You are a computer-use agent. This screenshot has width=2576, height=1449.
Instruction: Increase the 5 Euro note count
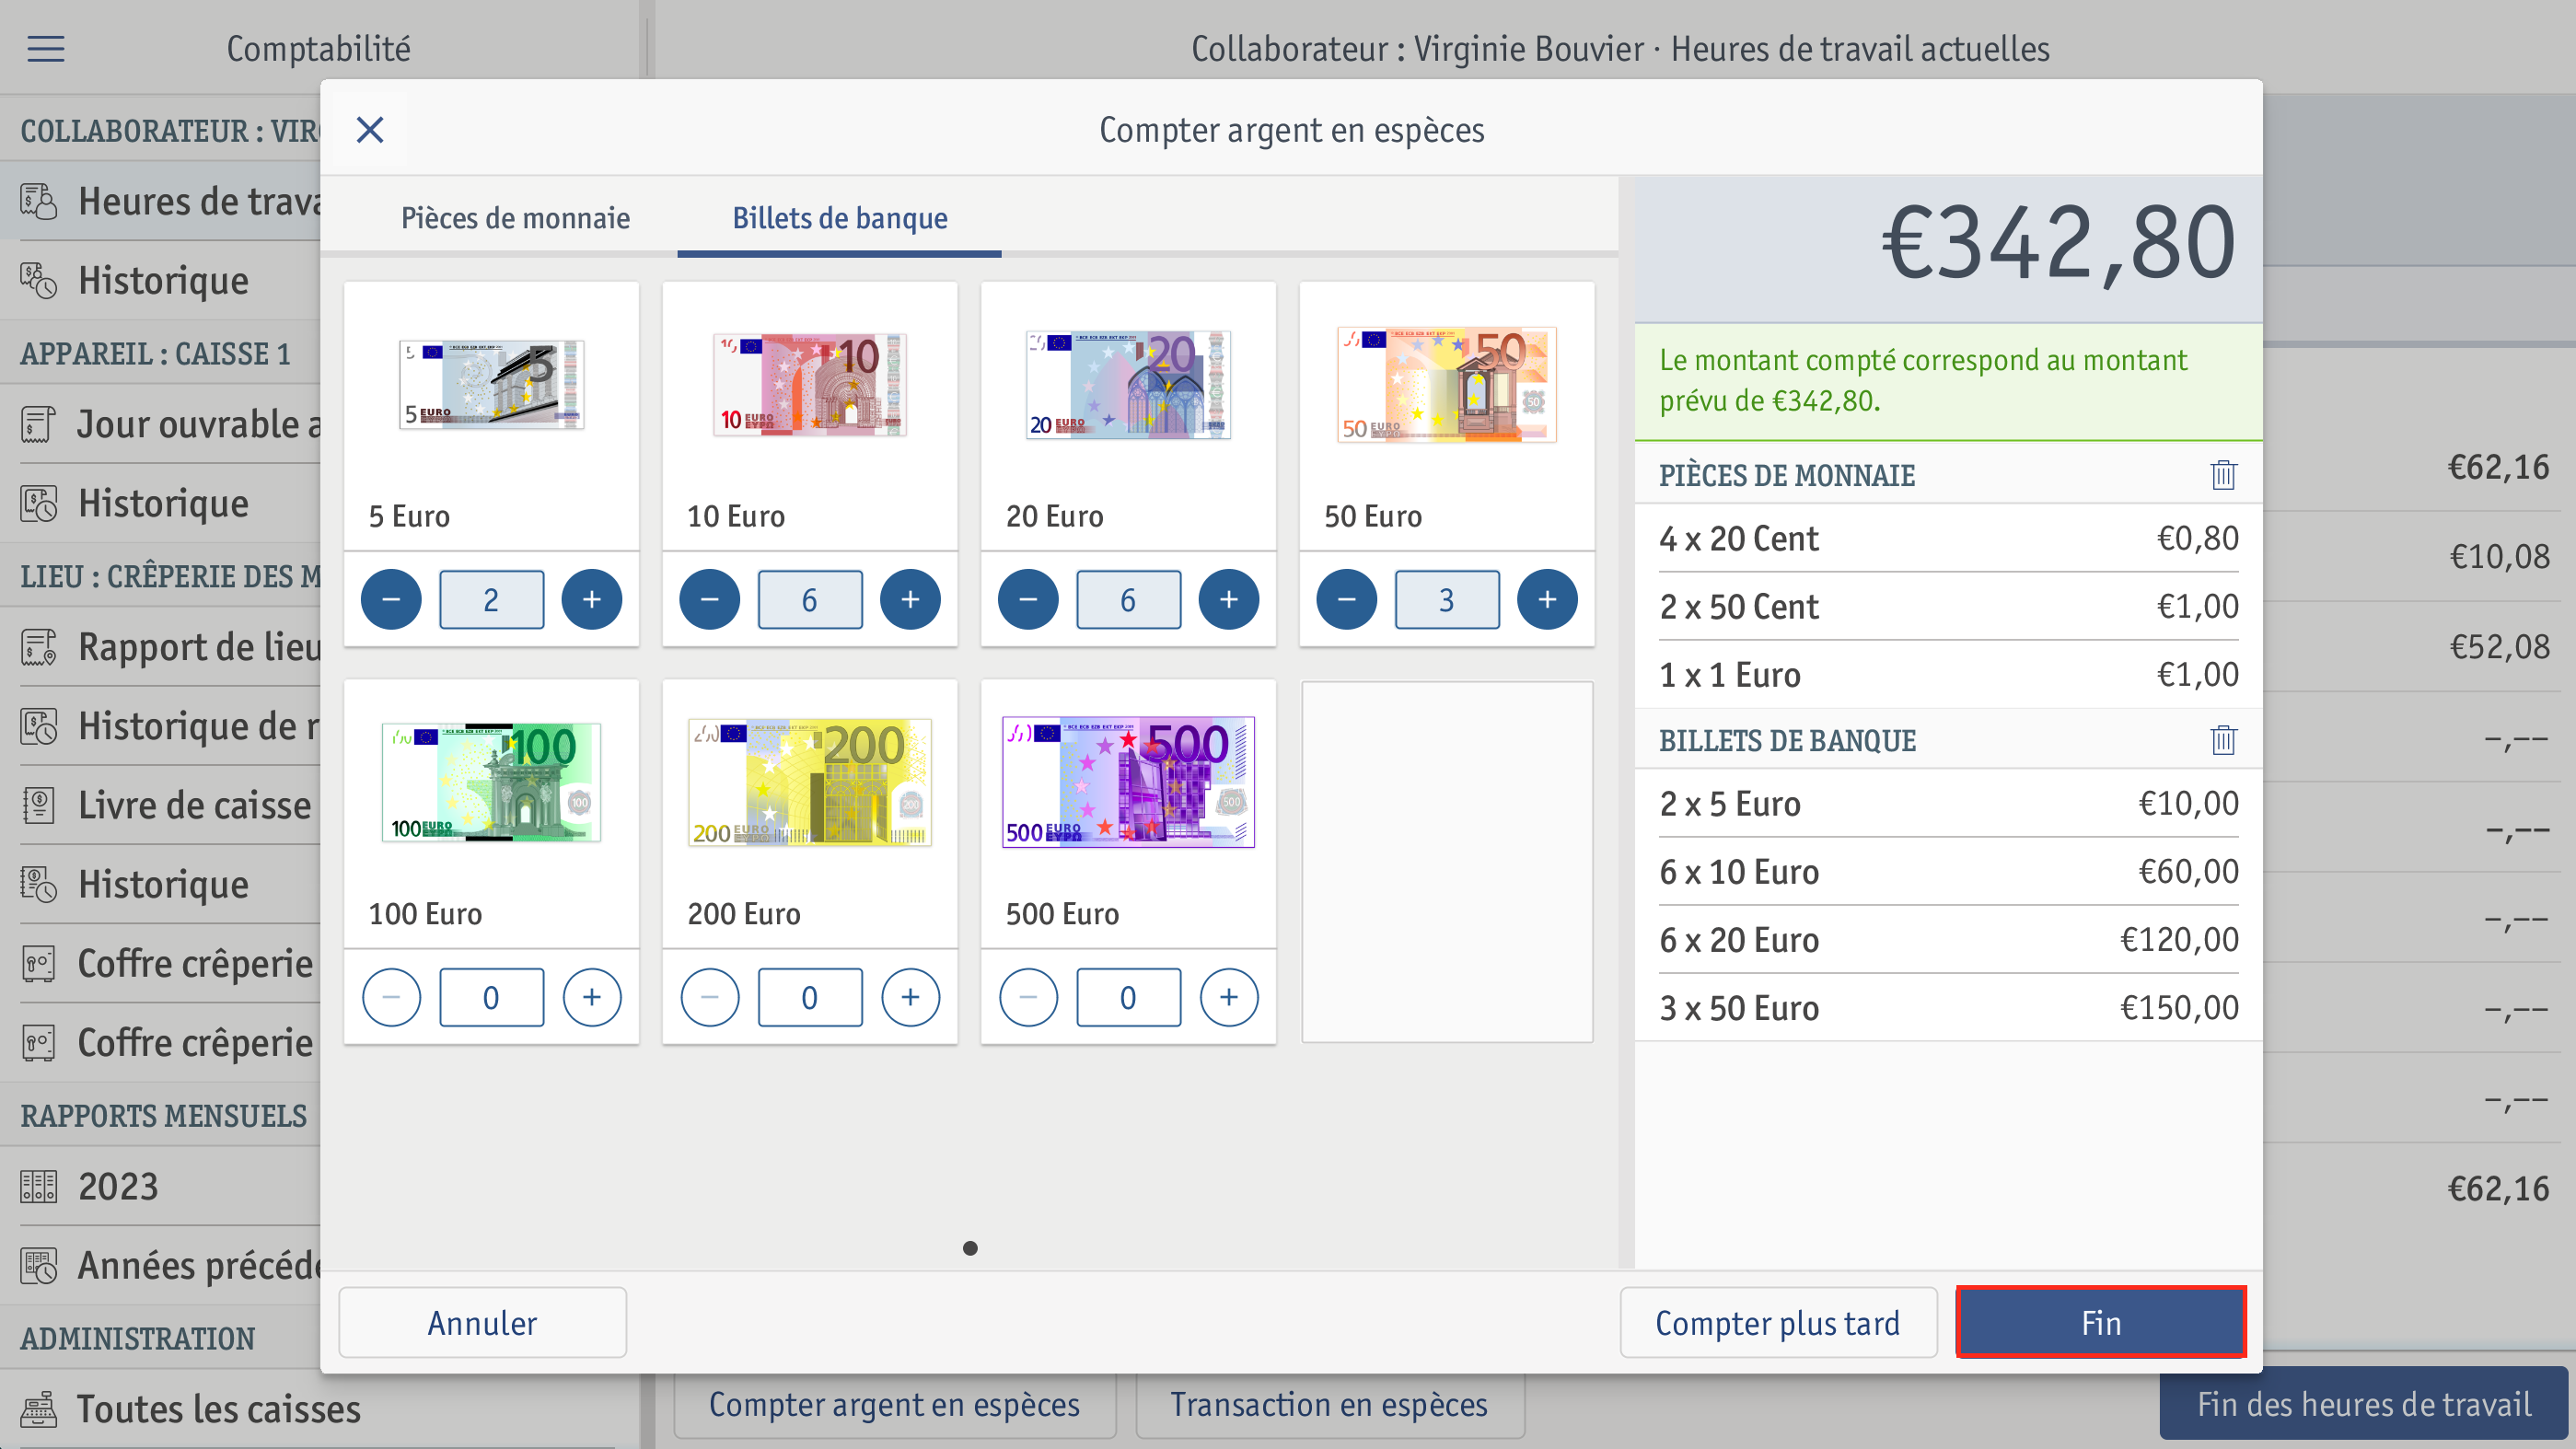pos(592,599)
